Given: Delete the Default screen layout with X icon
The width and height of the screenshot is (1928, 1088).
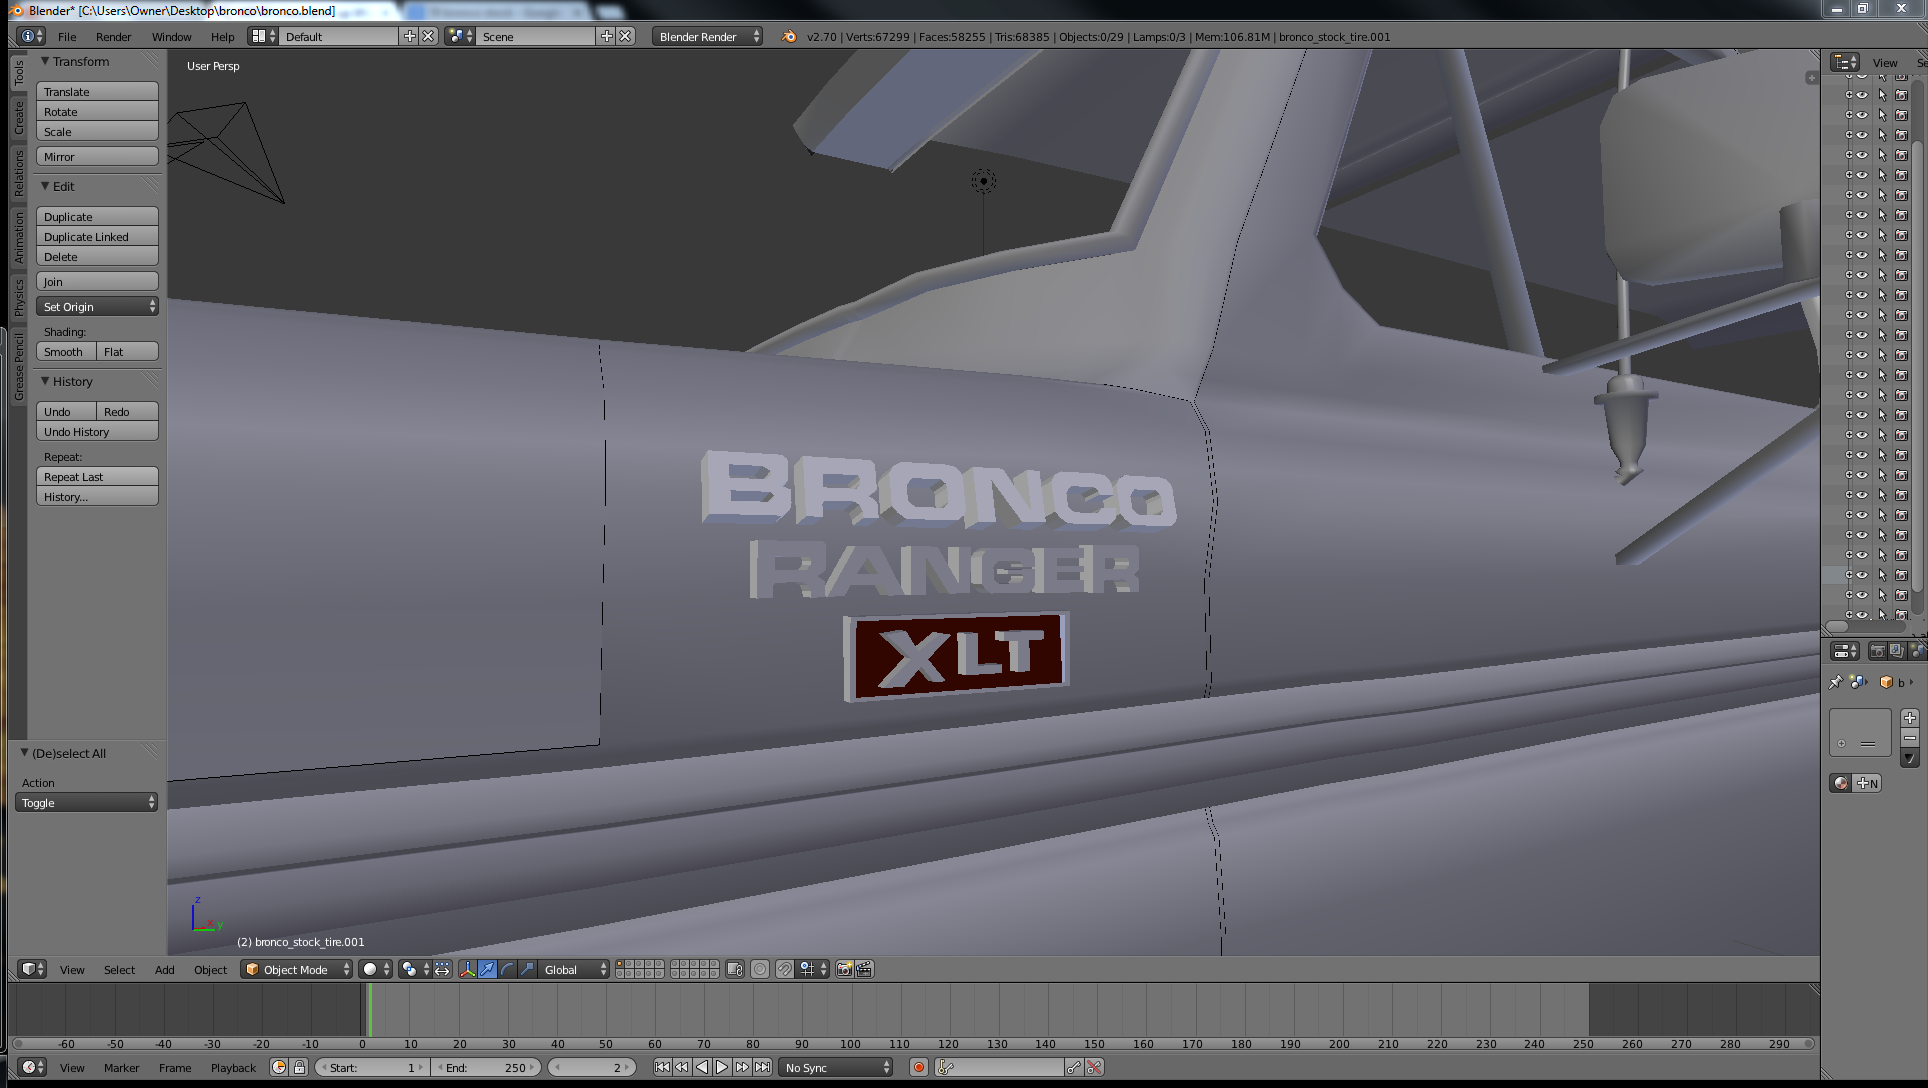Looking at the screenshot, I should coord(428,37).
